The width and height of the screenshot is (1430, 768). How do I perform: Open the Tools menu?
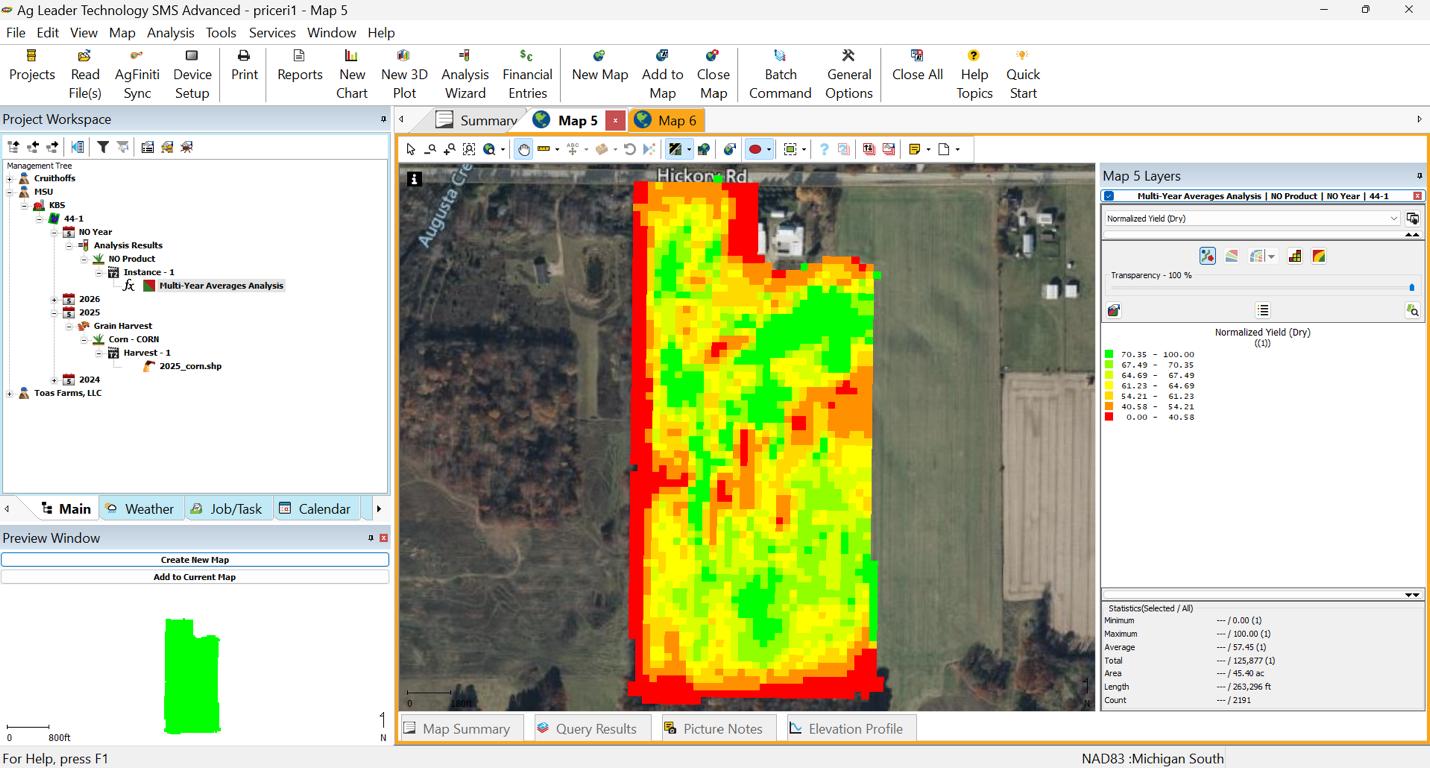tap(221, 33)
